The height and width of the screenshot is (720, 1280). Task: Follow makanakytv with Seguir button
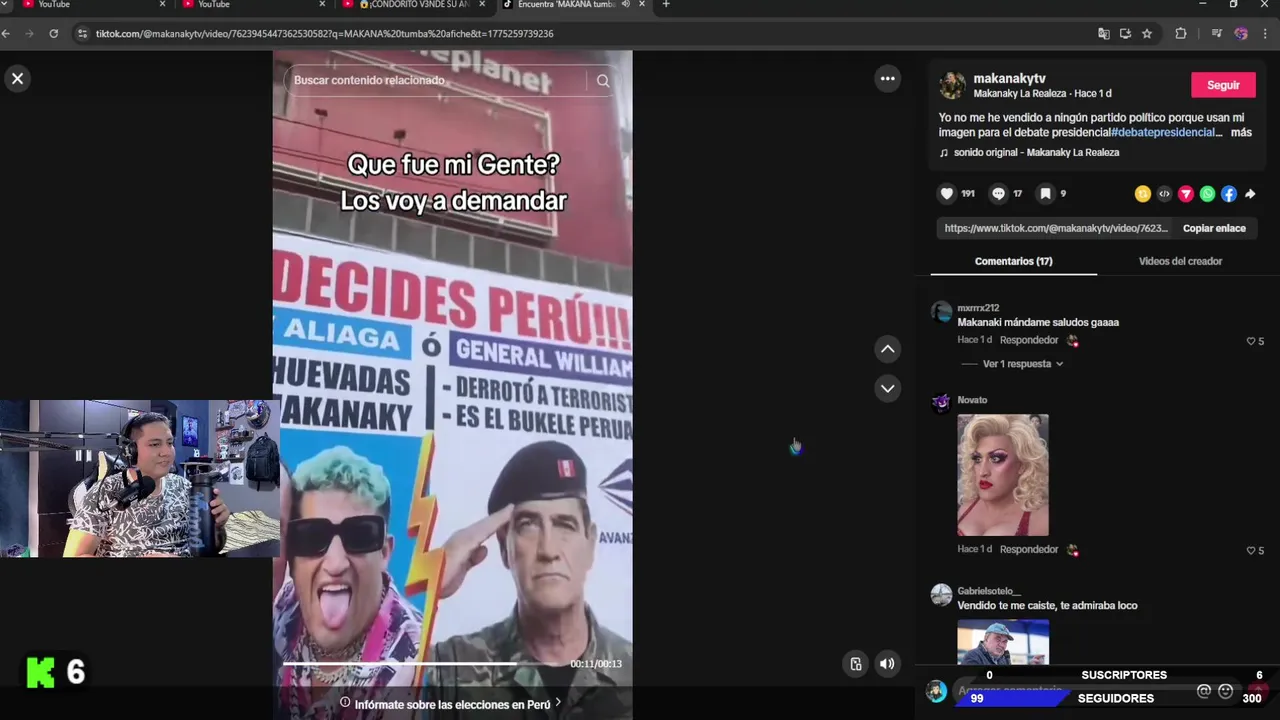(1223, 85)
